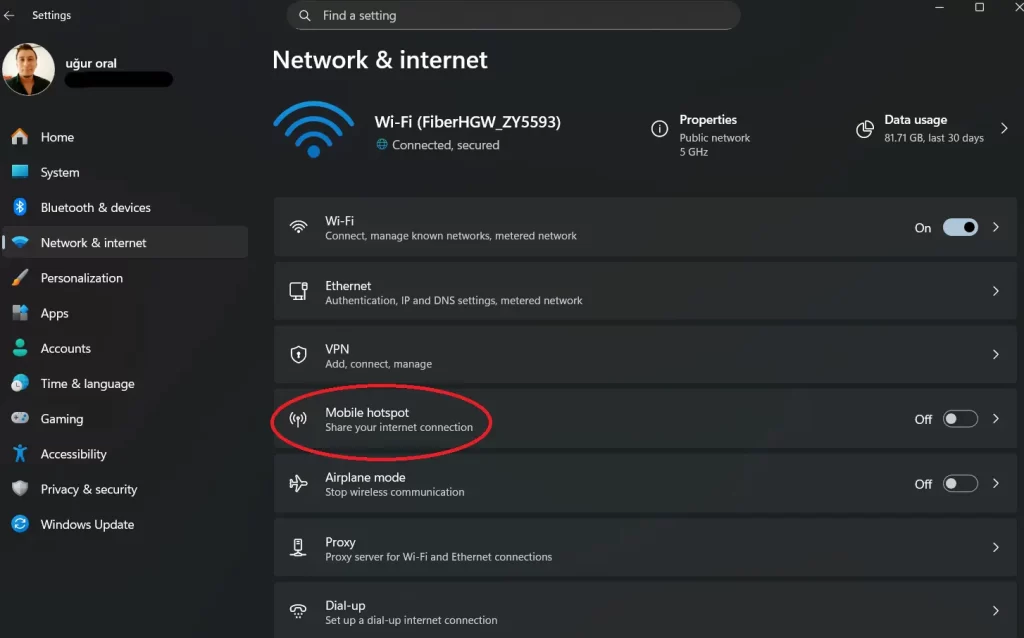Screen dimensions: 1024x638
Task: Open Data usage details via chevron
Action: (x=1005, y=129)
